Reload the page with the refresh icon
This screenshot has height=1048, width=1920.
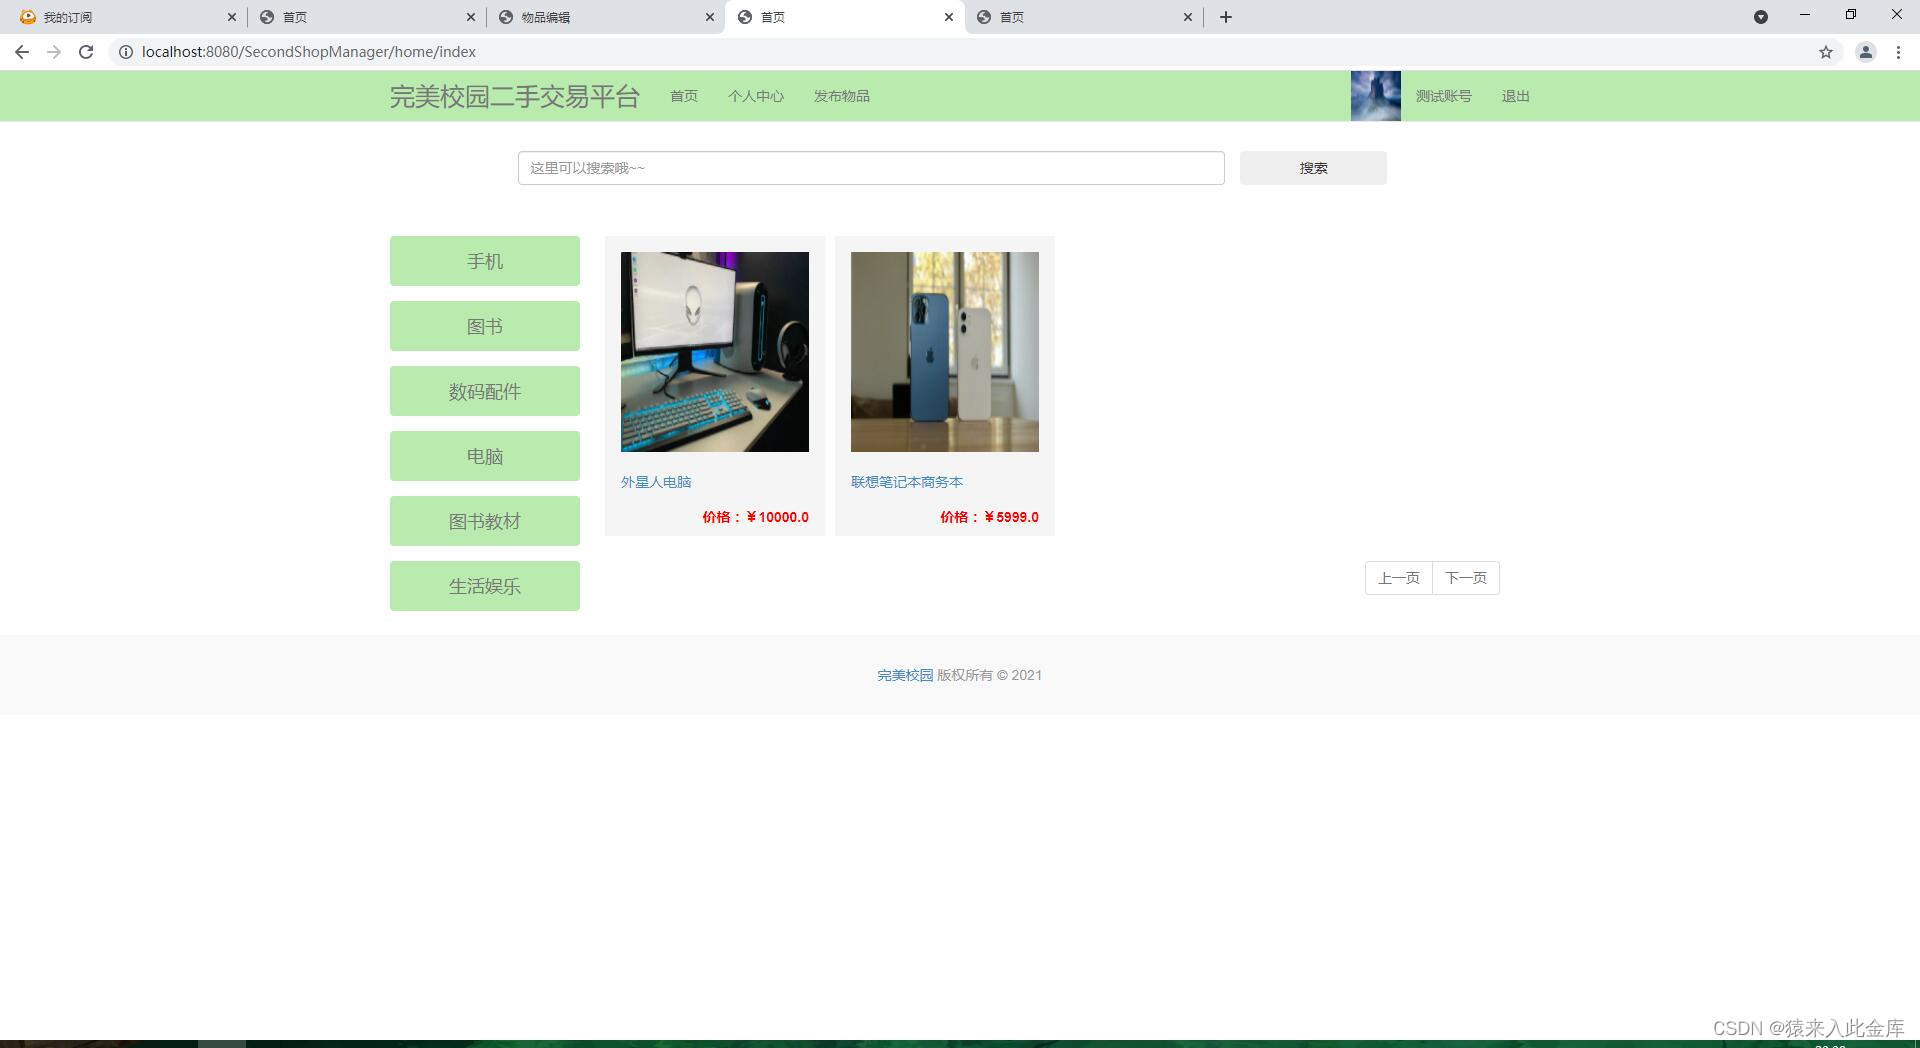click(86, 52)
